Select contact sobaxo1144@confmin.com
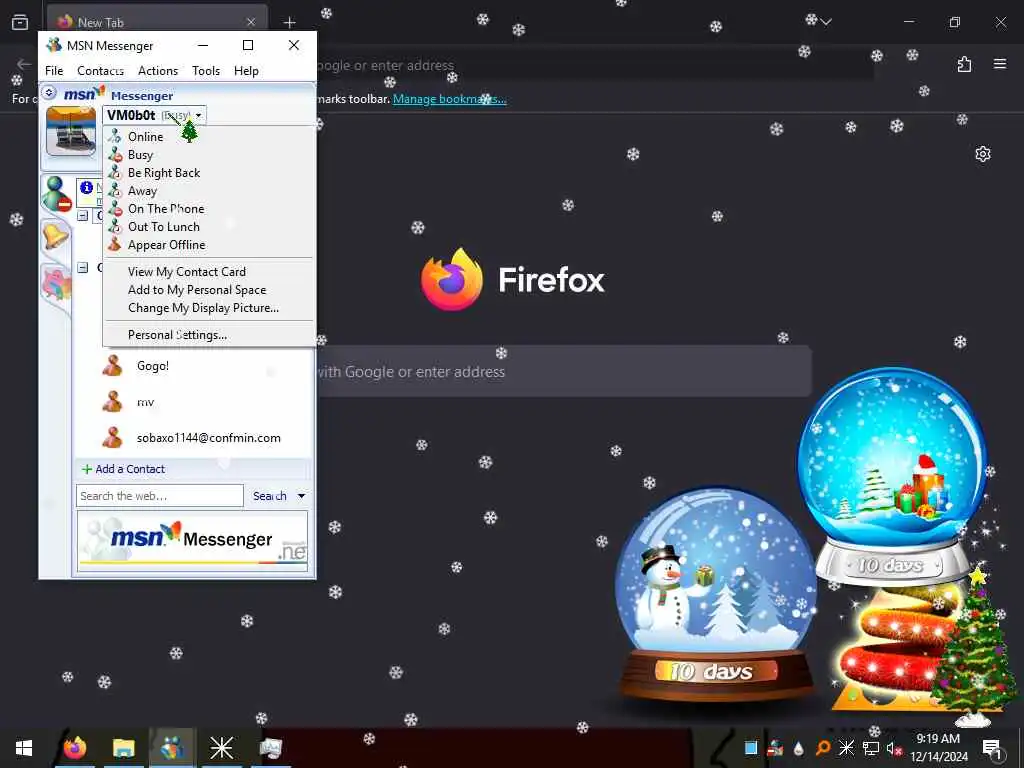 tap(209, 438)
